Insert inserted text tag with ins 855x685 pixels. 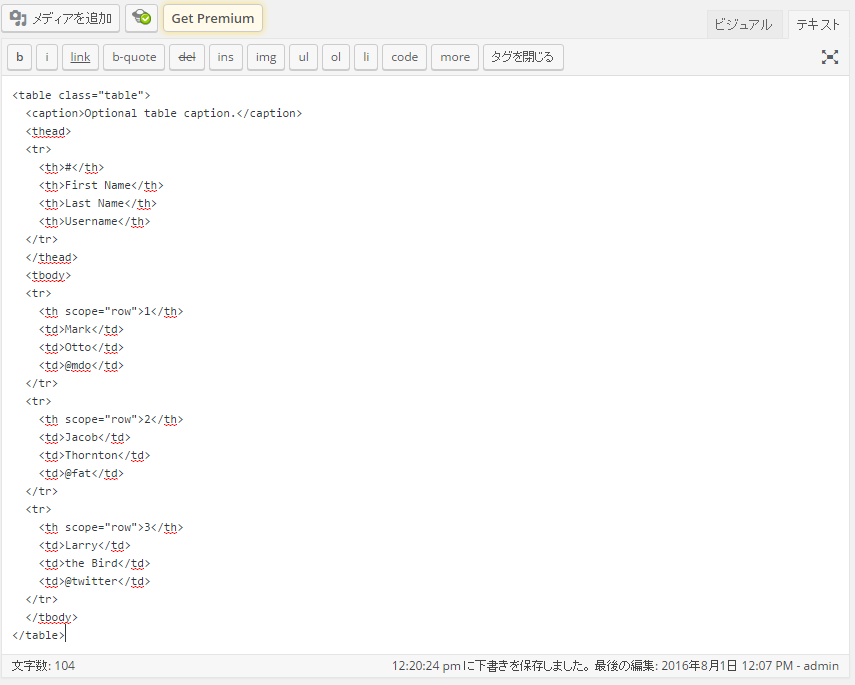(225, 57)
